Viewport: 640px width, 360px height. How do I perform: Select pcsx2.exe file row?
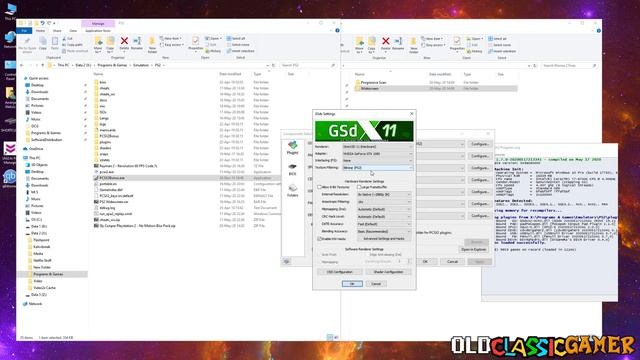(187, 172)
